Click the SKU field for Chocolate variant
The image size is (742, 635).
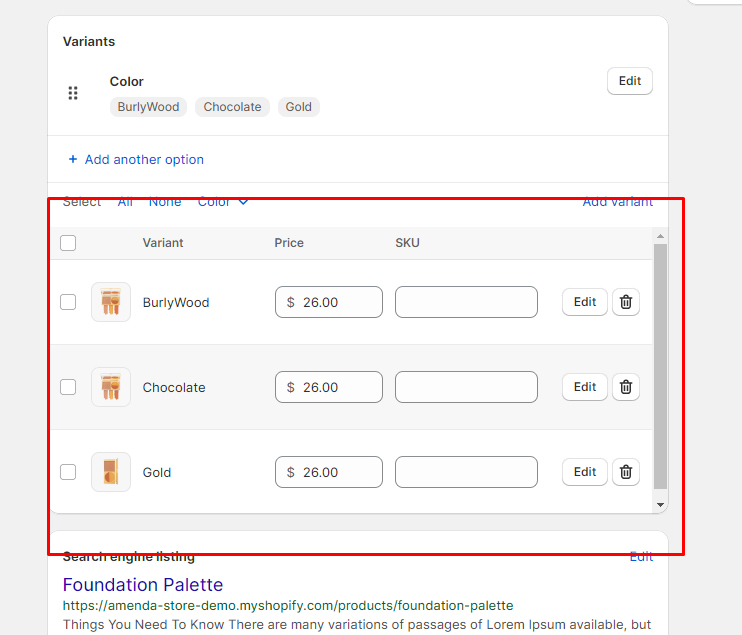466,387
